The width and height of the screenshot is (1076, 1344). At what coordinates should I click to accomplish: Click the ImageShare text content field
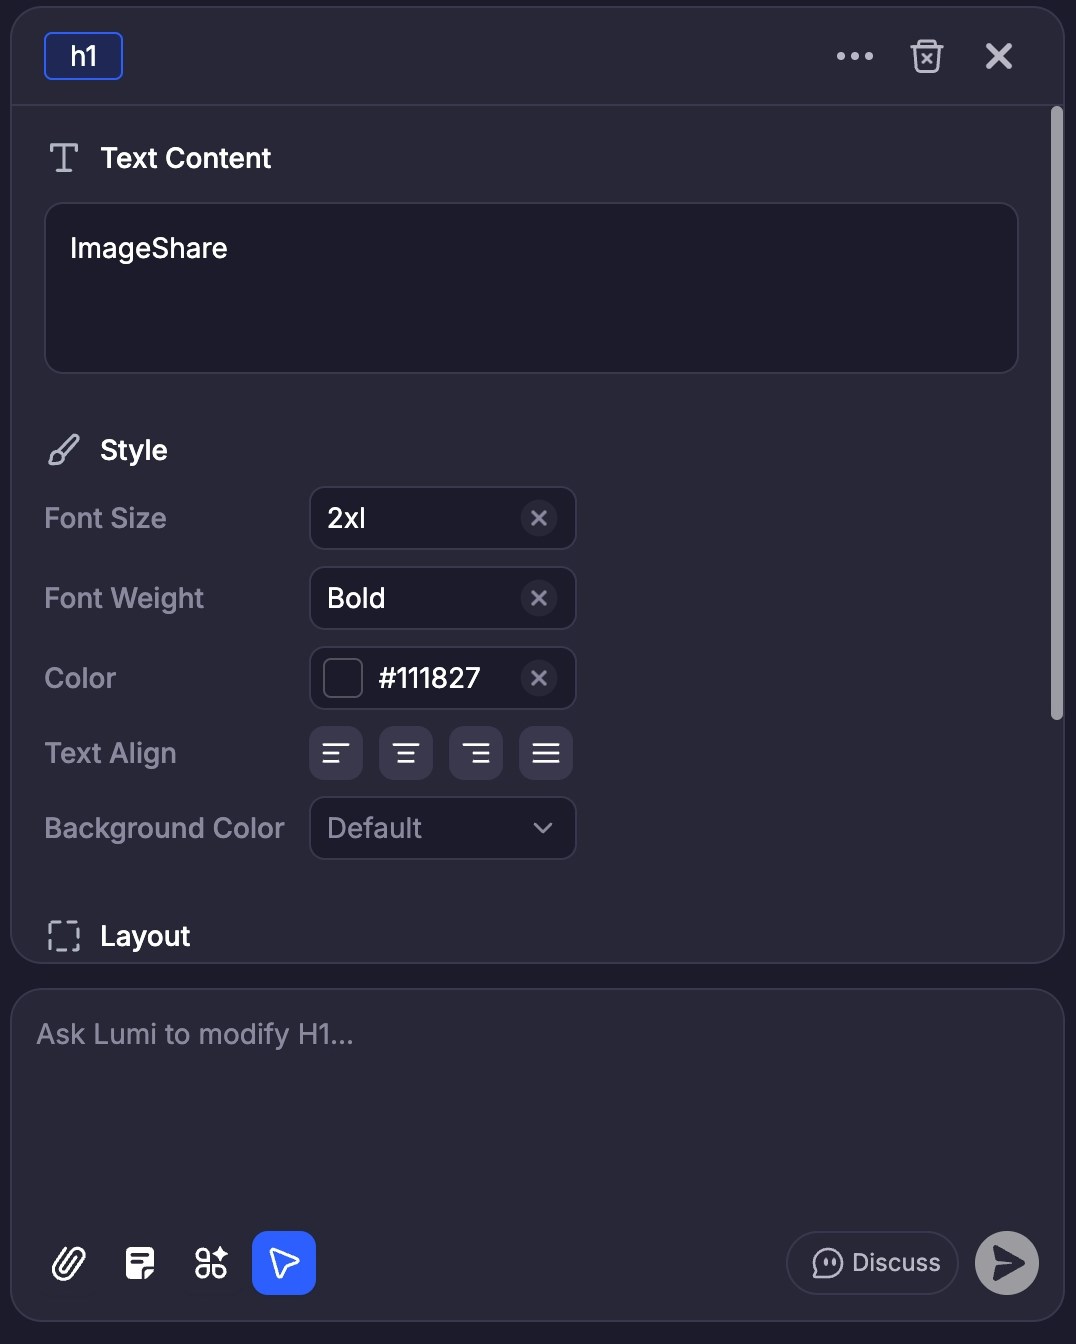pyautogui.click(x=531, y=288)
